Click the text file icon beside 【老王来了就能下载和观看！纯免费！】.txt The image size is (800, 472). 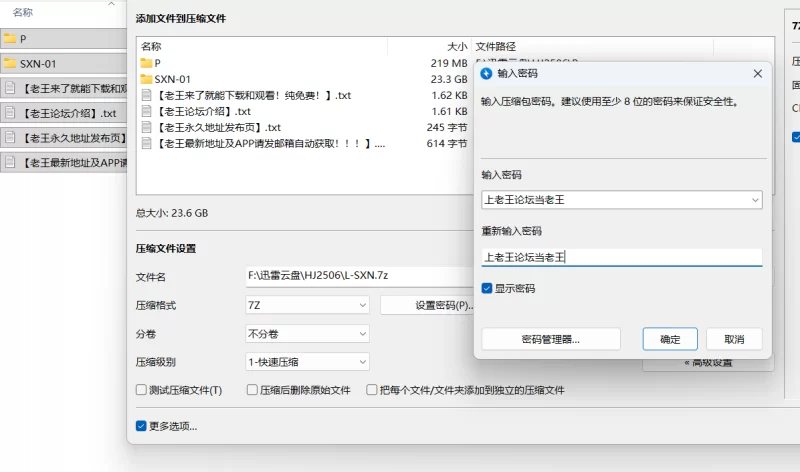click(146, 95)
